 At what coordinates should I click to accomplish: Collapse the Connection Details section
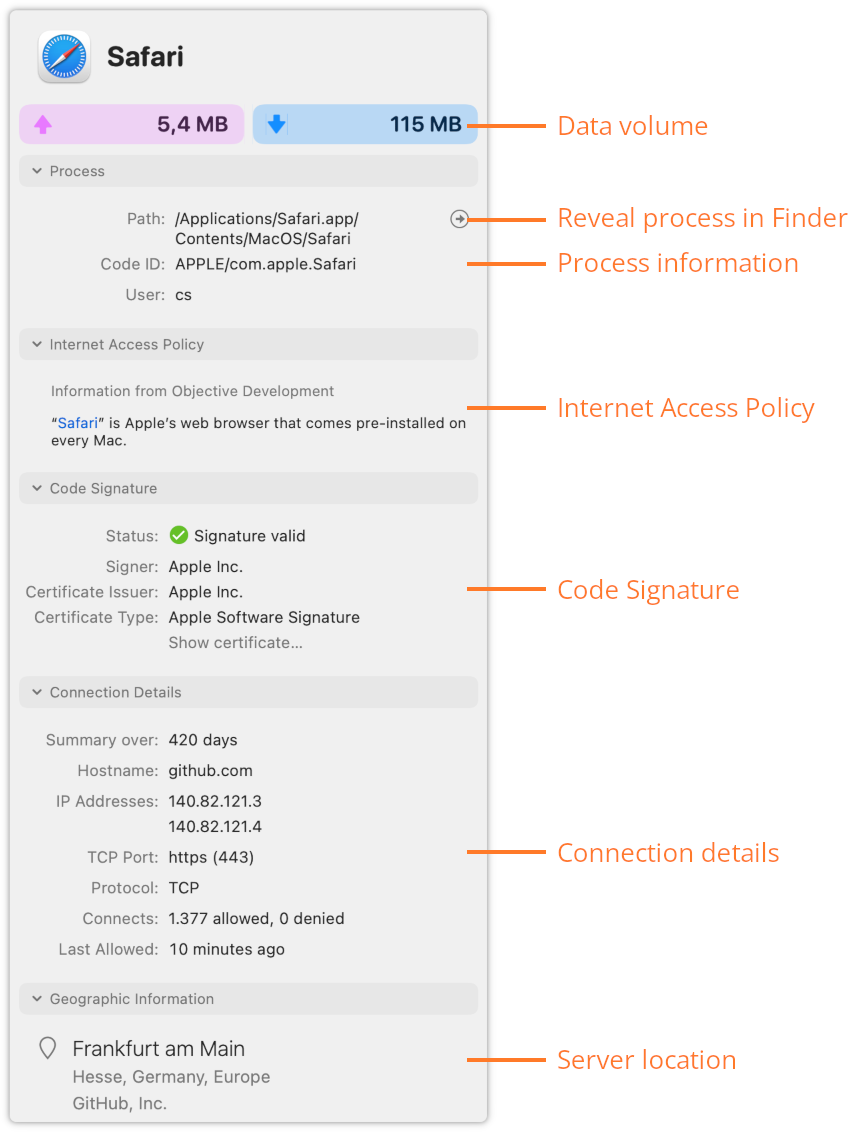37,692
